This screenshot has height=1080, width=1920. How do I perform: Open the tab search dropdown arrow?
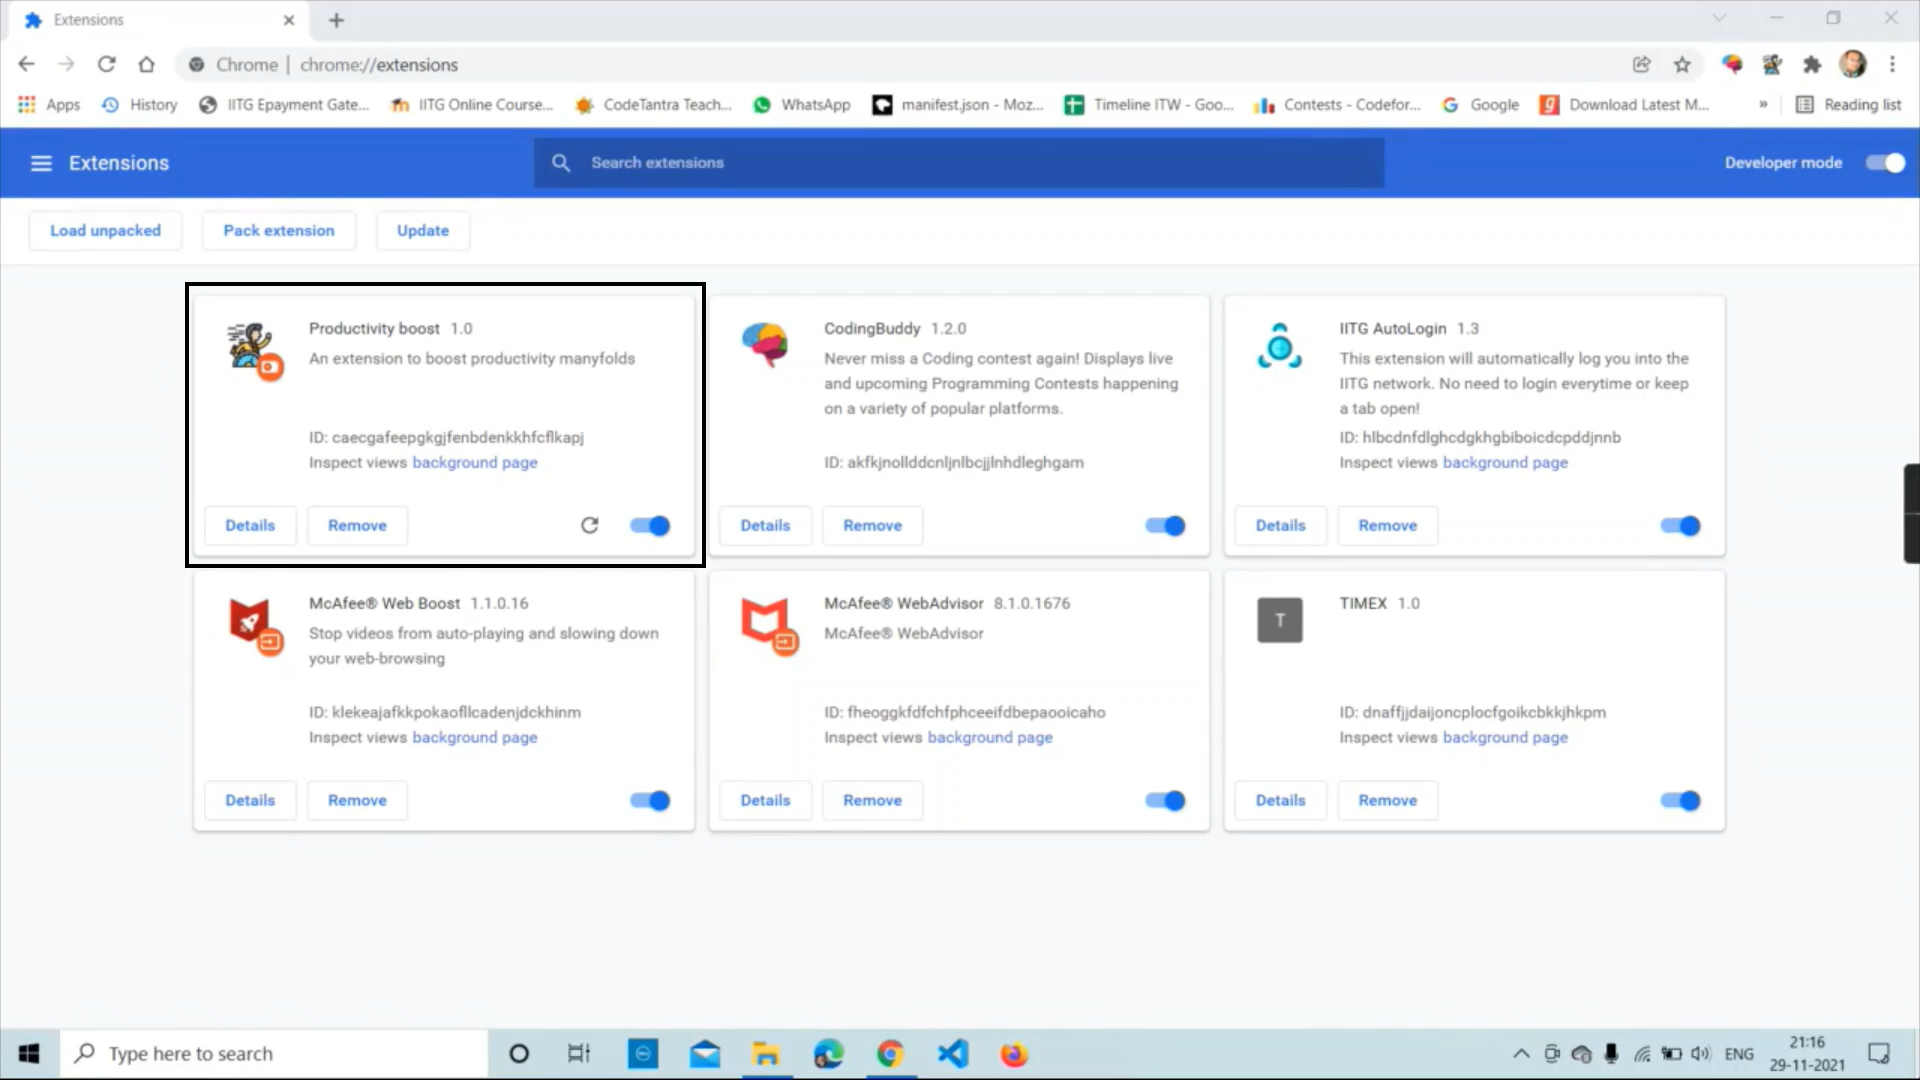[x=1719, y=18]
